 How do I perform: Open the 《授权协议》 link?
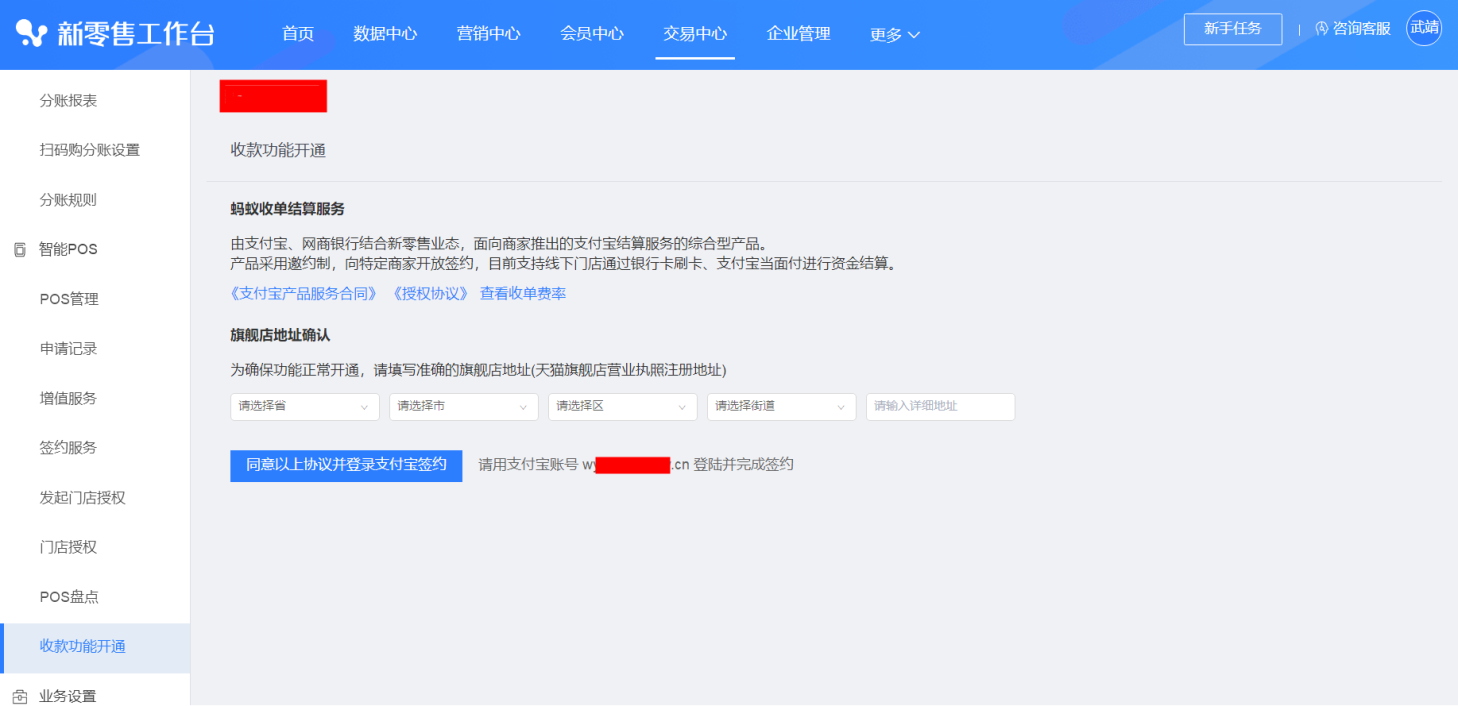(x=430, y=294)
